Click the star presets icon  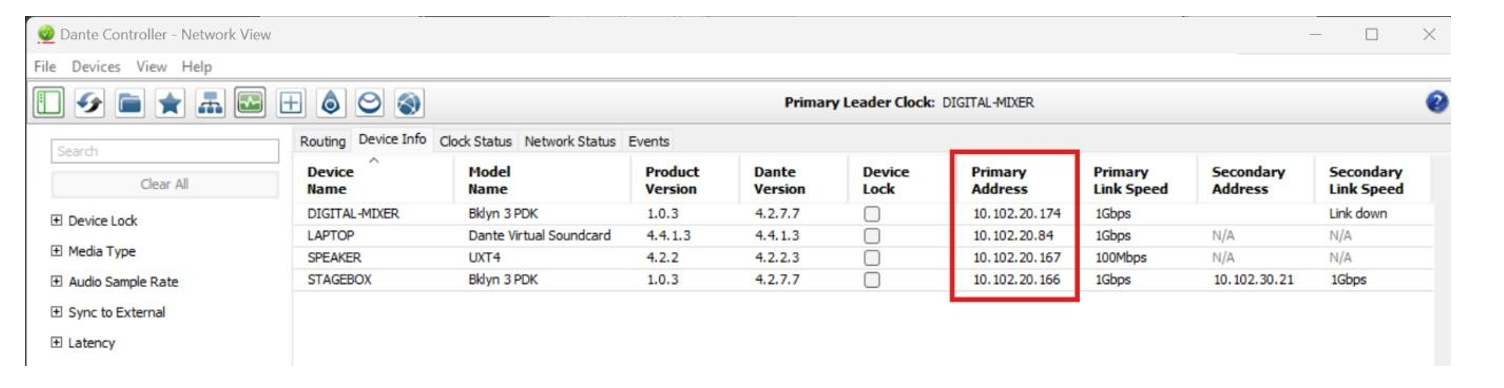(169, 102)
